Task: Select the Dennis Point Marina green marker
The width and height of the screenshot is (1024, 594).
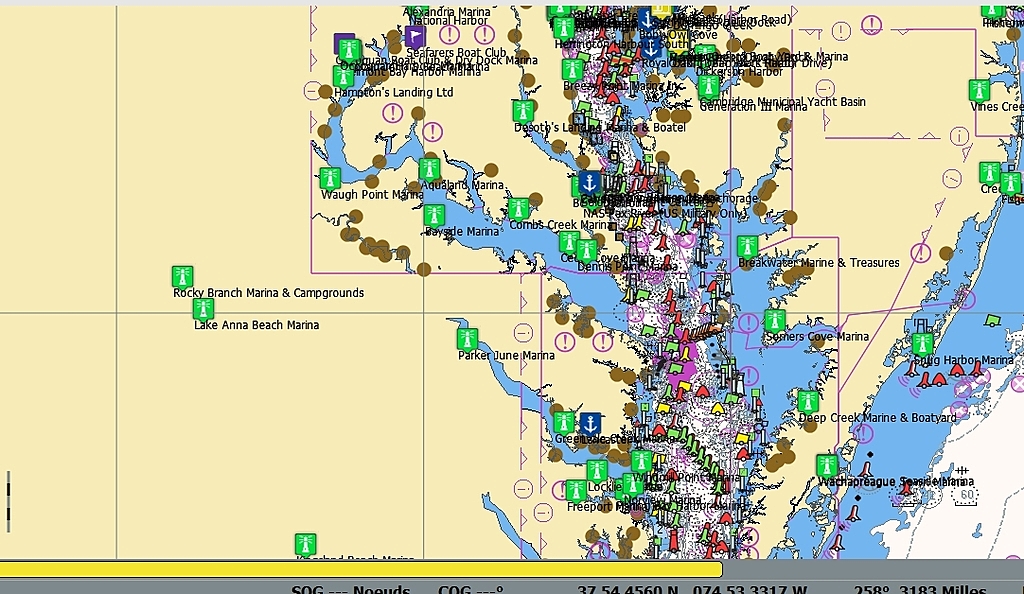Action: pyautogui.click(x=586, y=251)
